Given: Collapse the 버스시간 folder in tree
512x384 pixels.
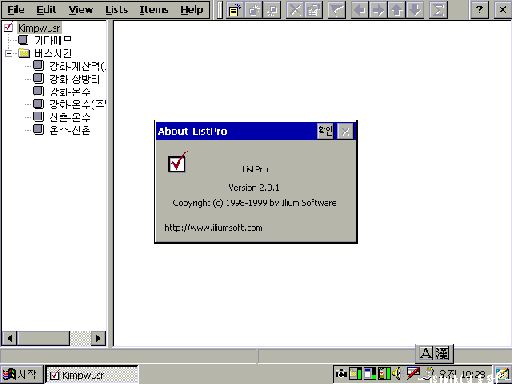Looking at the screenshot, I should point(9,53).
